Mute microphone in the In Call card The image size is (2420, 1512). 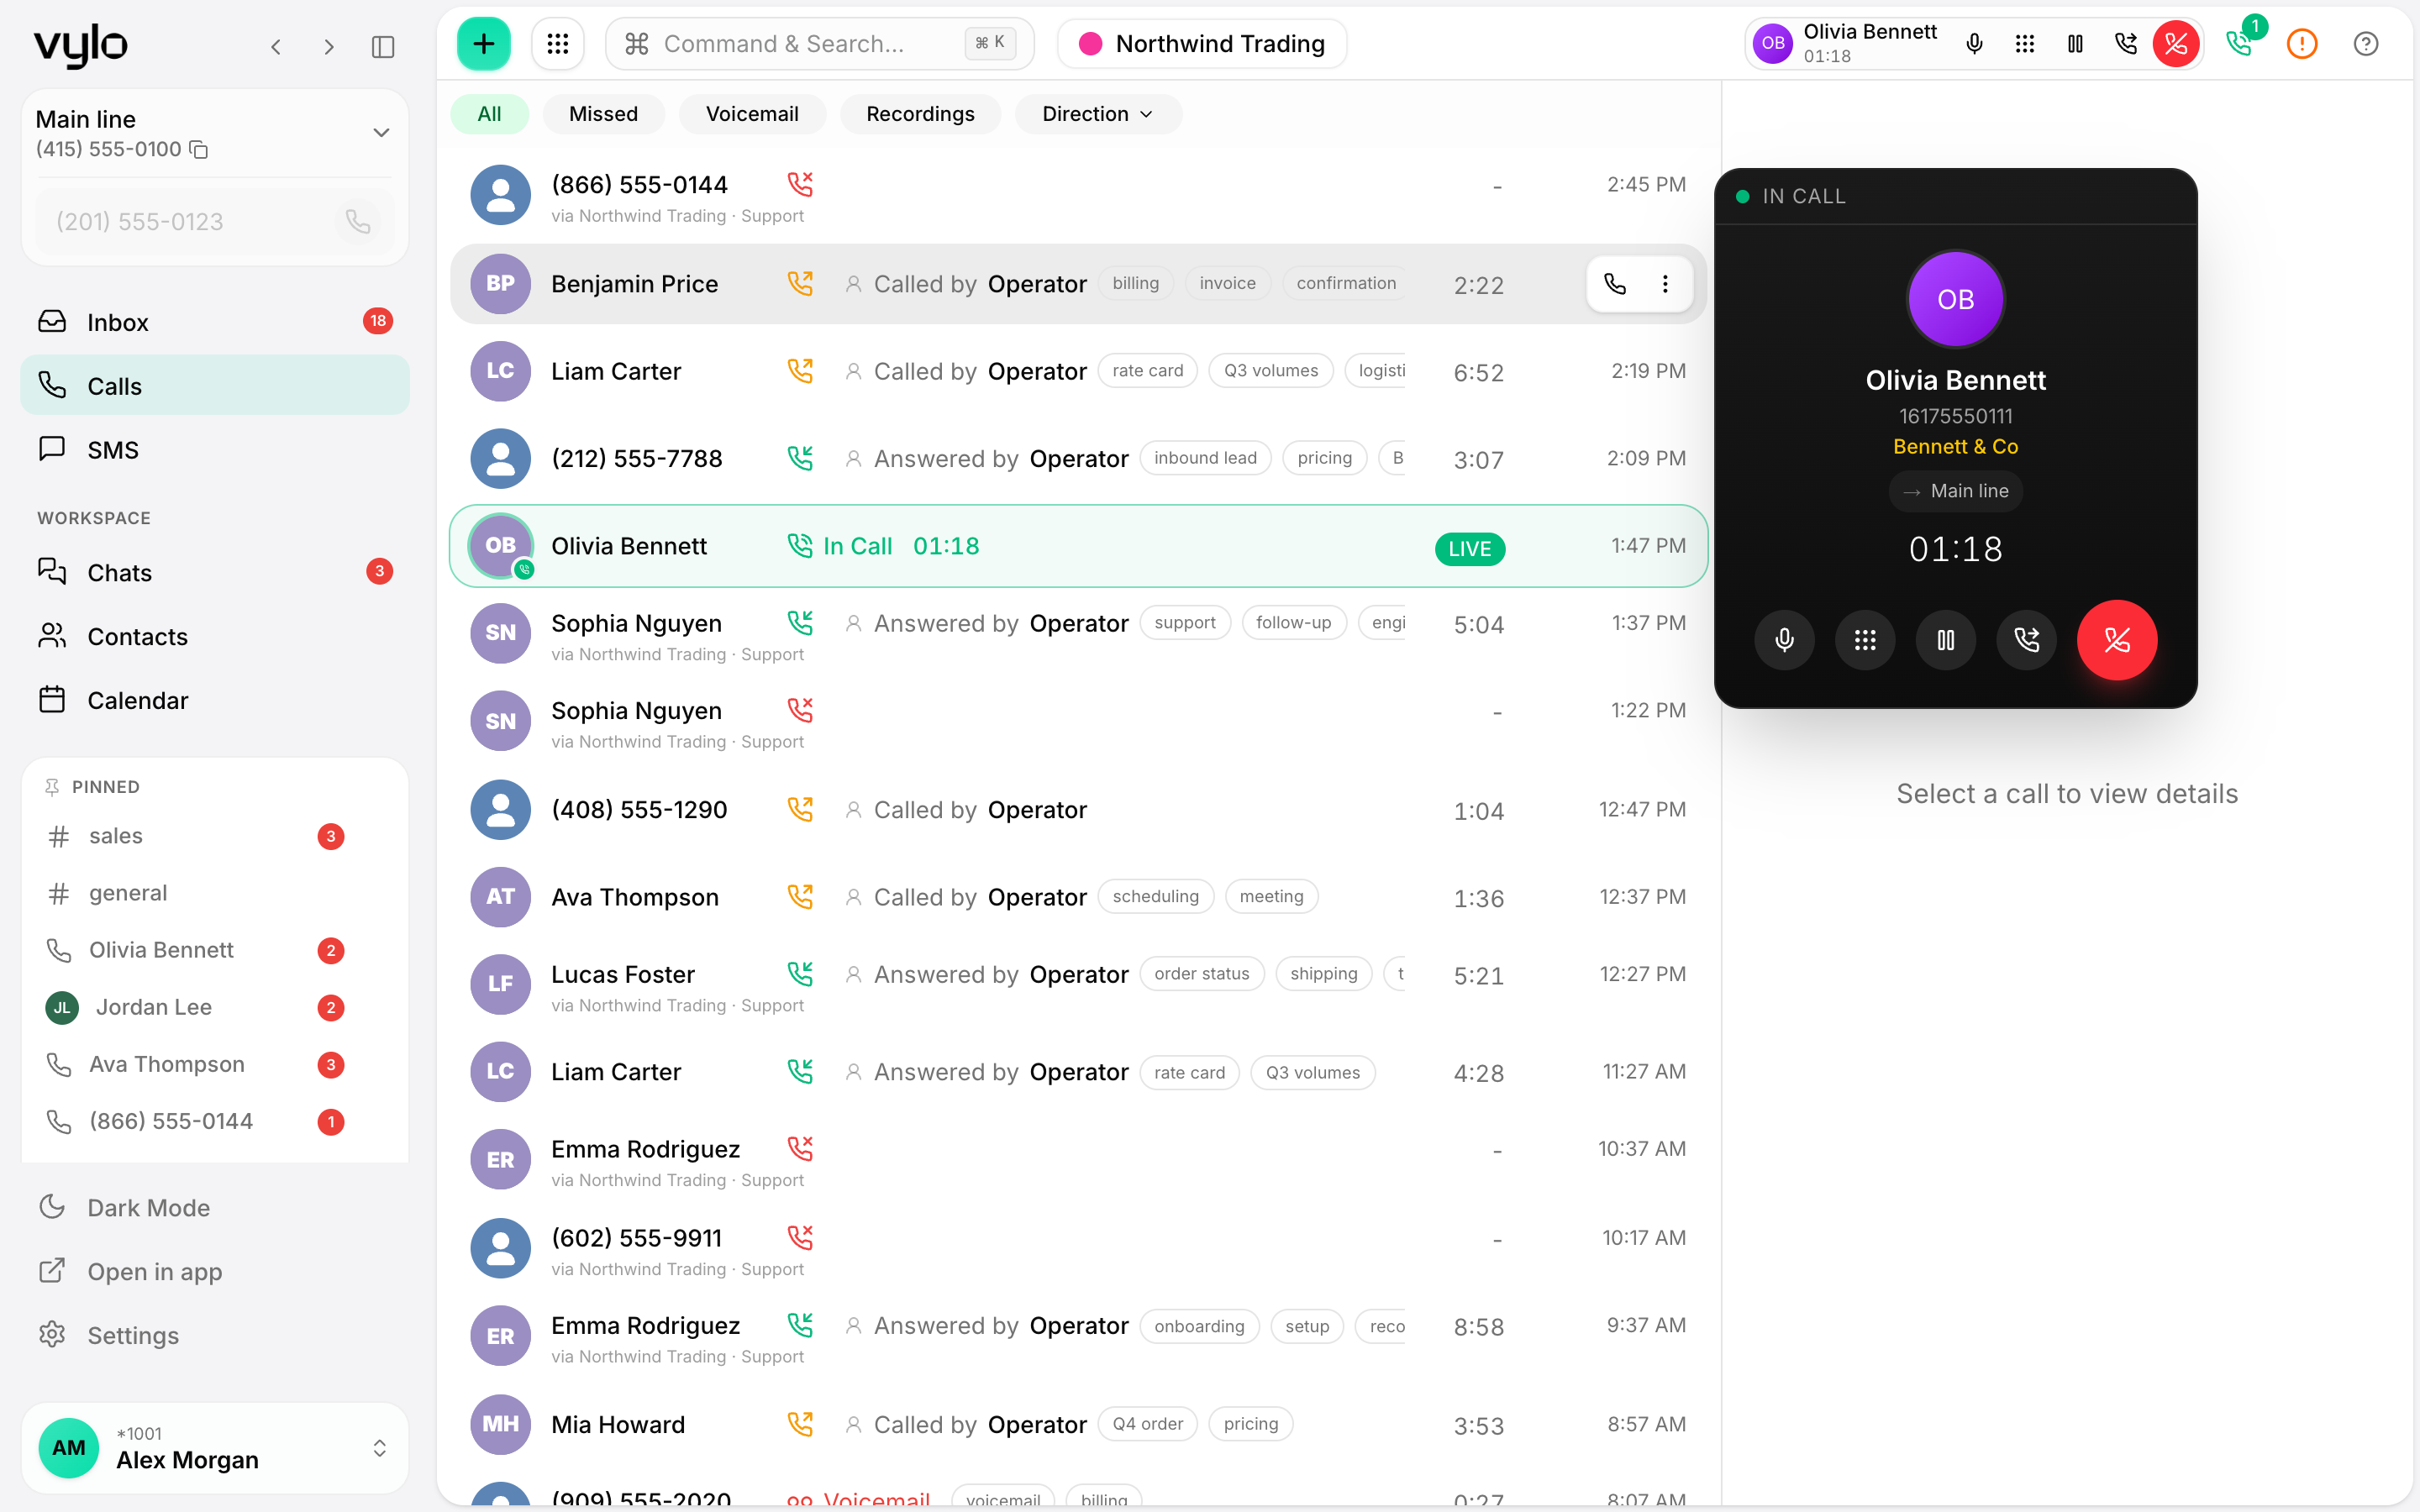click(x=1784, y=640)
